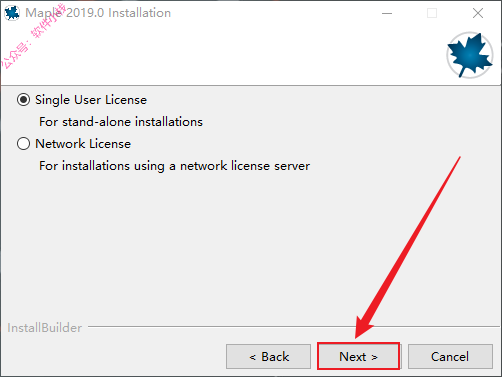Proceed with the Next button
The height and width of the screenshot is (377, 502).
pyautogui.click(x=358, y=356)
